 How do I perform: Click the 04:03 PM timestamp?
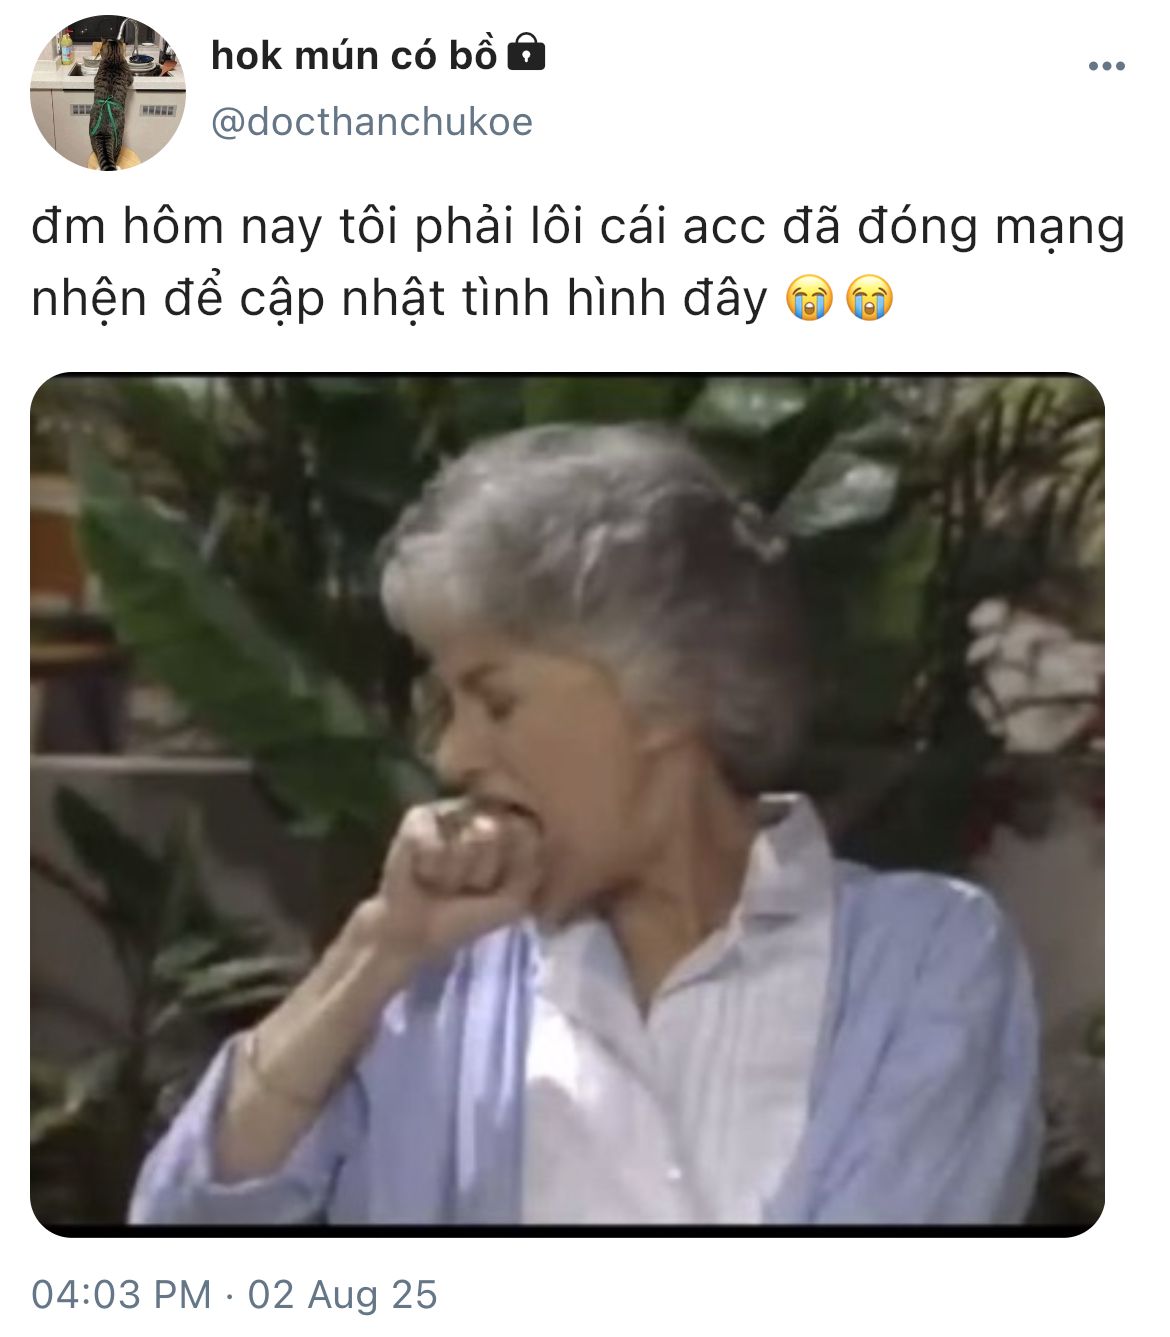tap(122, 1294)
